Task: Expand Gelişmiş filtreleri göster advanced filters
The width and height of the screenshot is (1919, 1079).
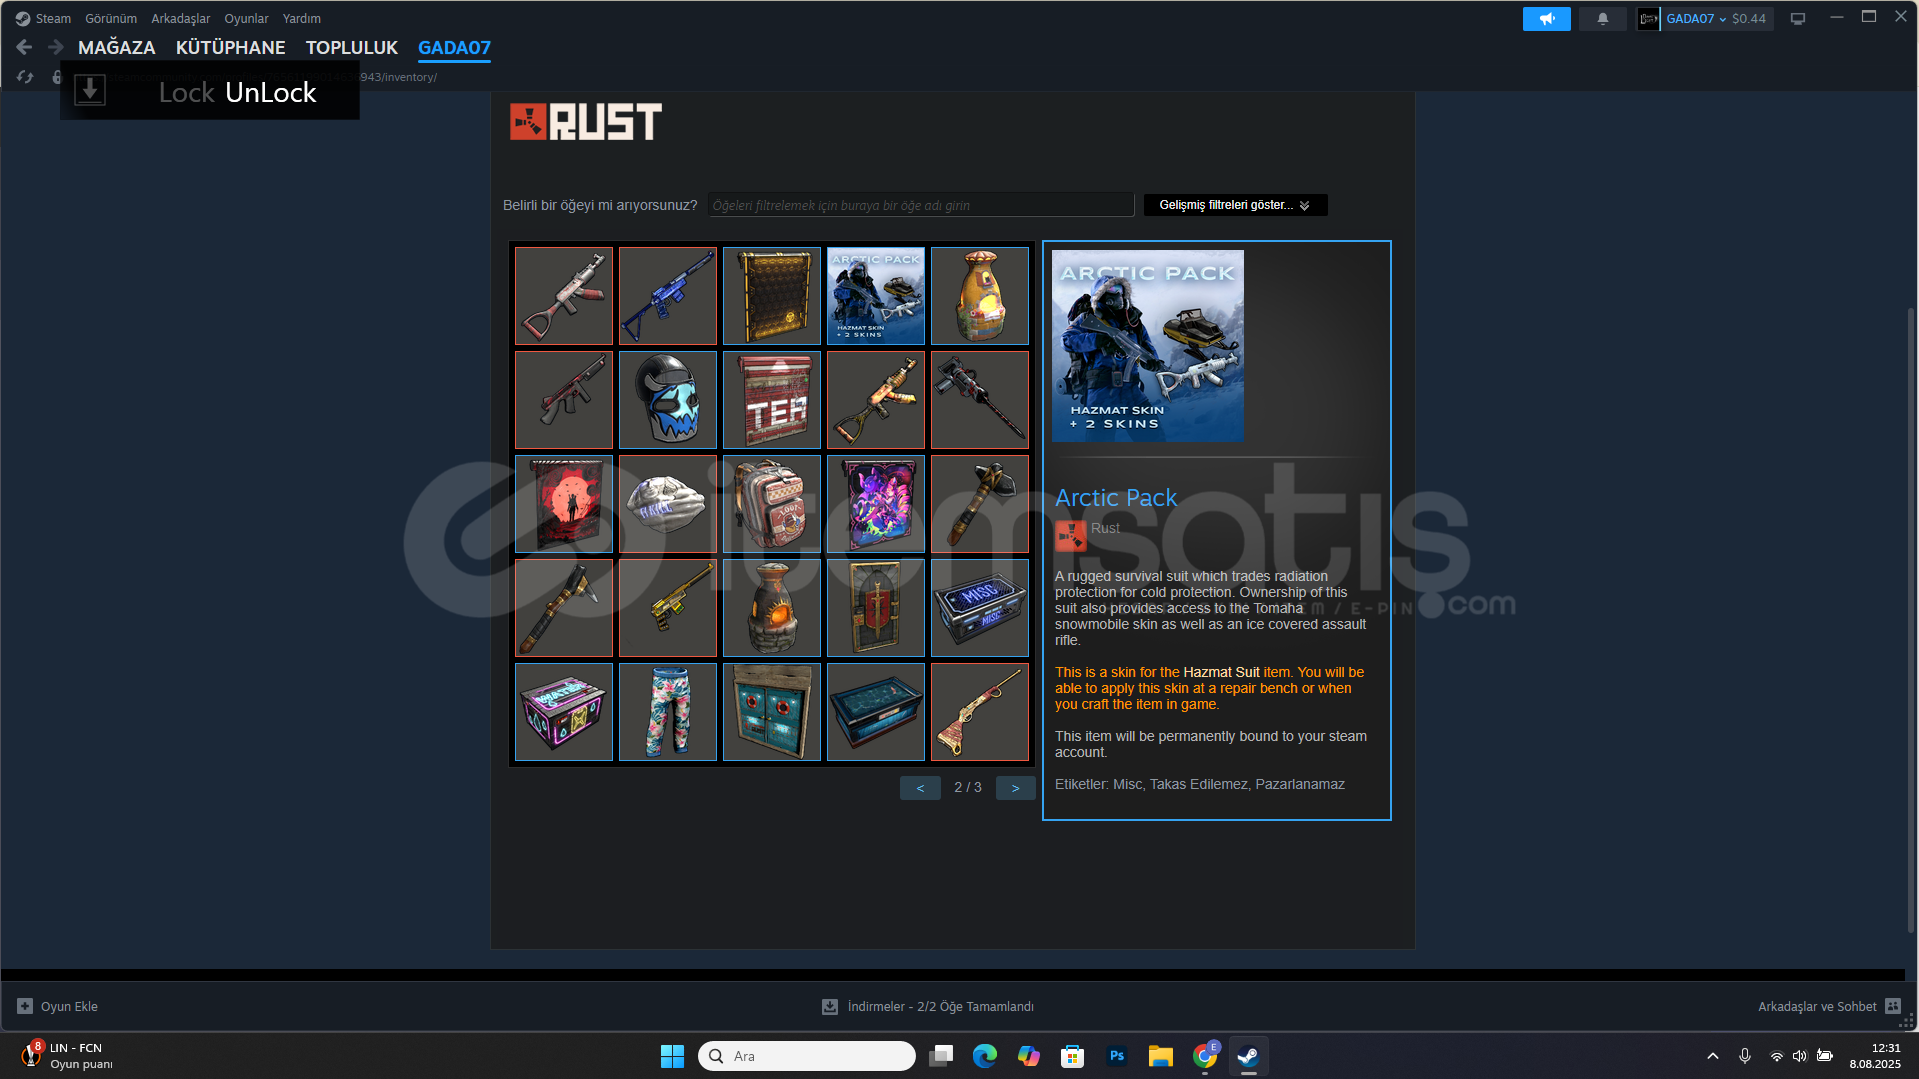Action: coord(1235,205)
